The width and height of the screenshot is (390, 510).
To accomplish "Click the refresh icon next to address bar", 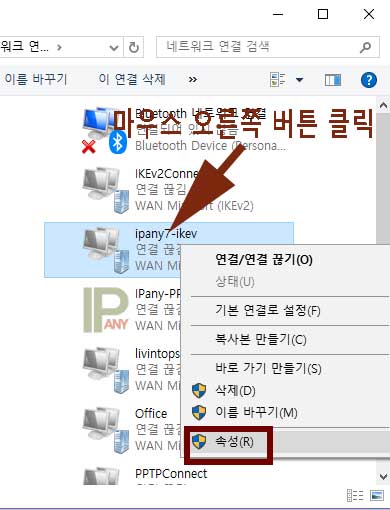I will 134,48.
